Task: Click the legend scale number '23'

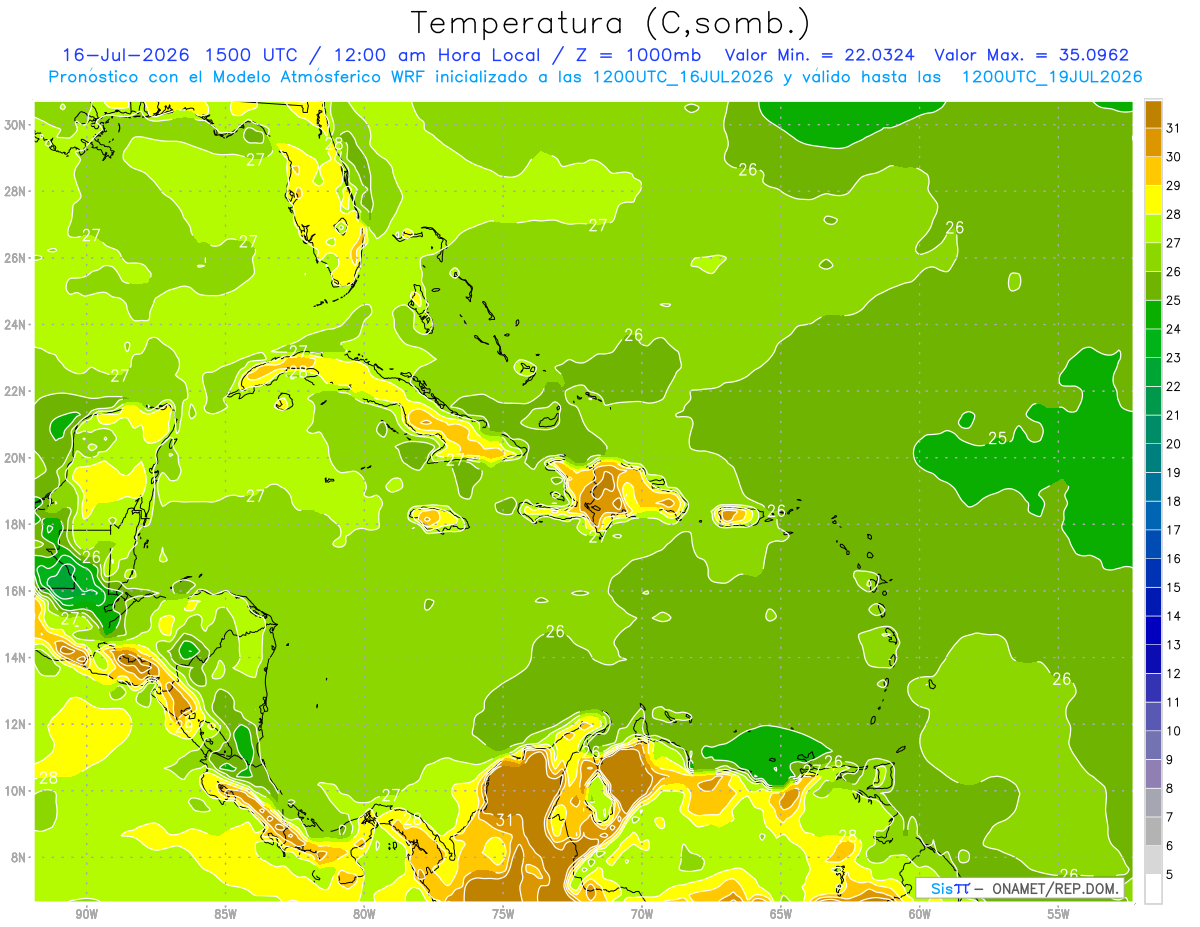Action: pos(1174,358)
